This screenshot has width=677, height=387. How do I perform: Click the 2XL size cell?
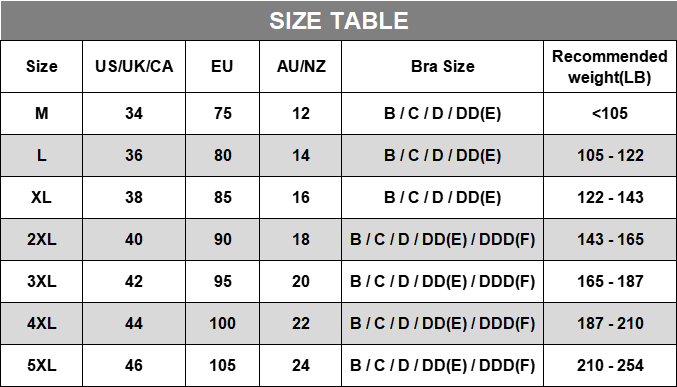click(x=41, y=239)
